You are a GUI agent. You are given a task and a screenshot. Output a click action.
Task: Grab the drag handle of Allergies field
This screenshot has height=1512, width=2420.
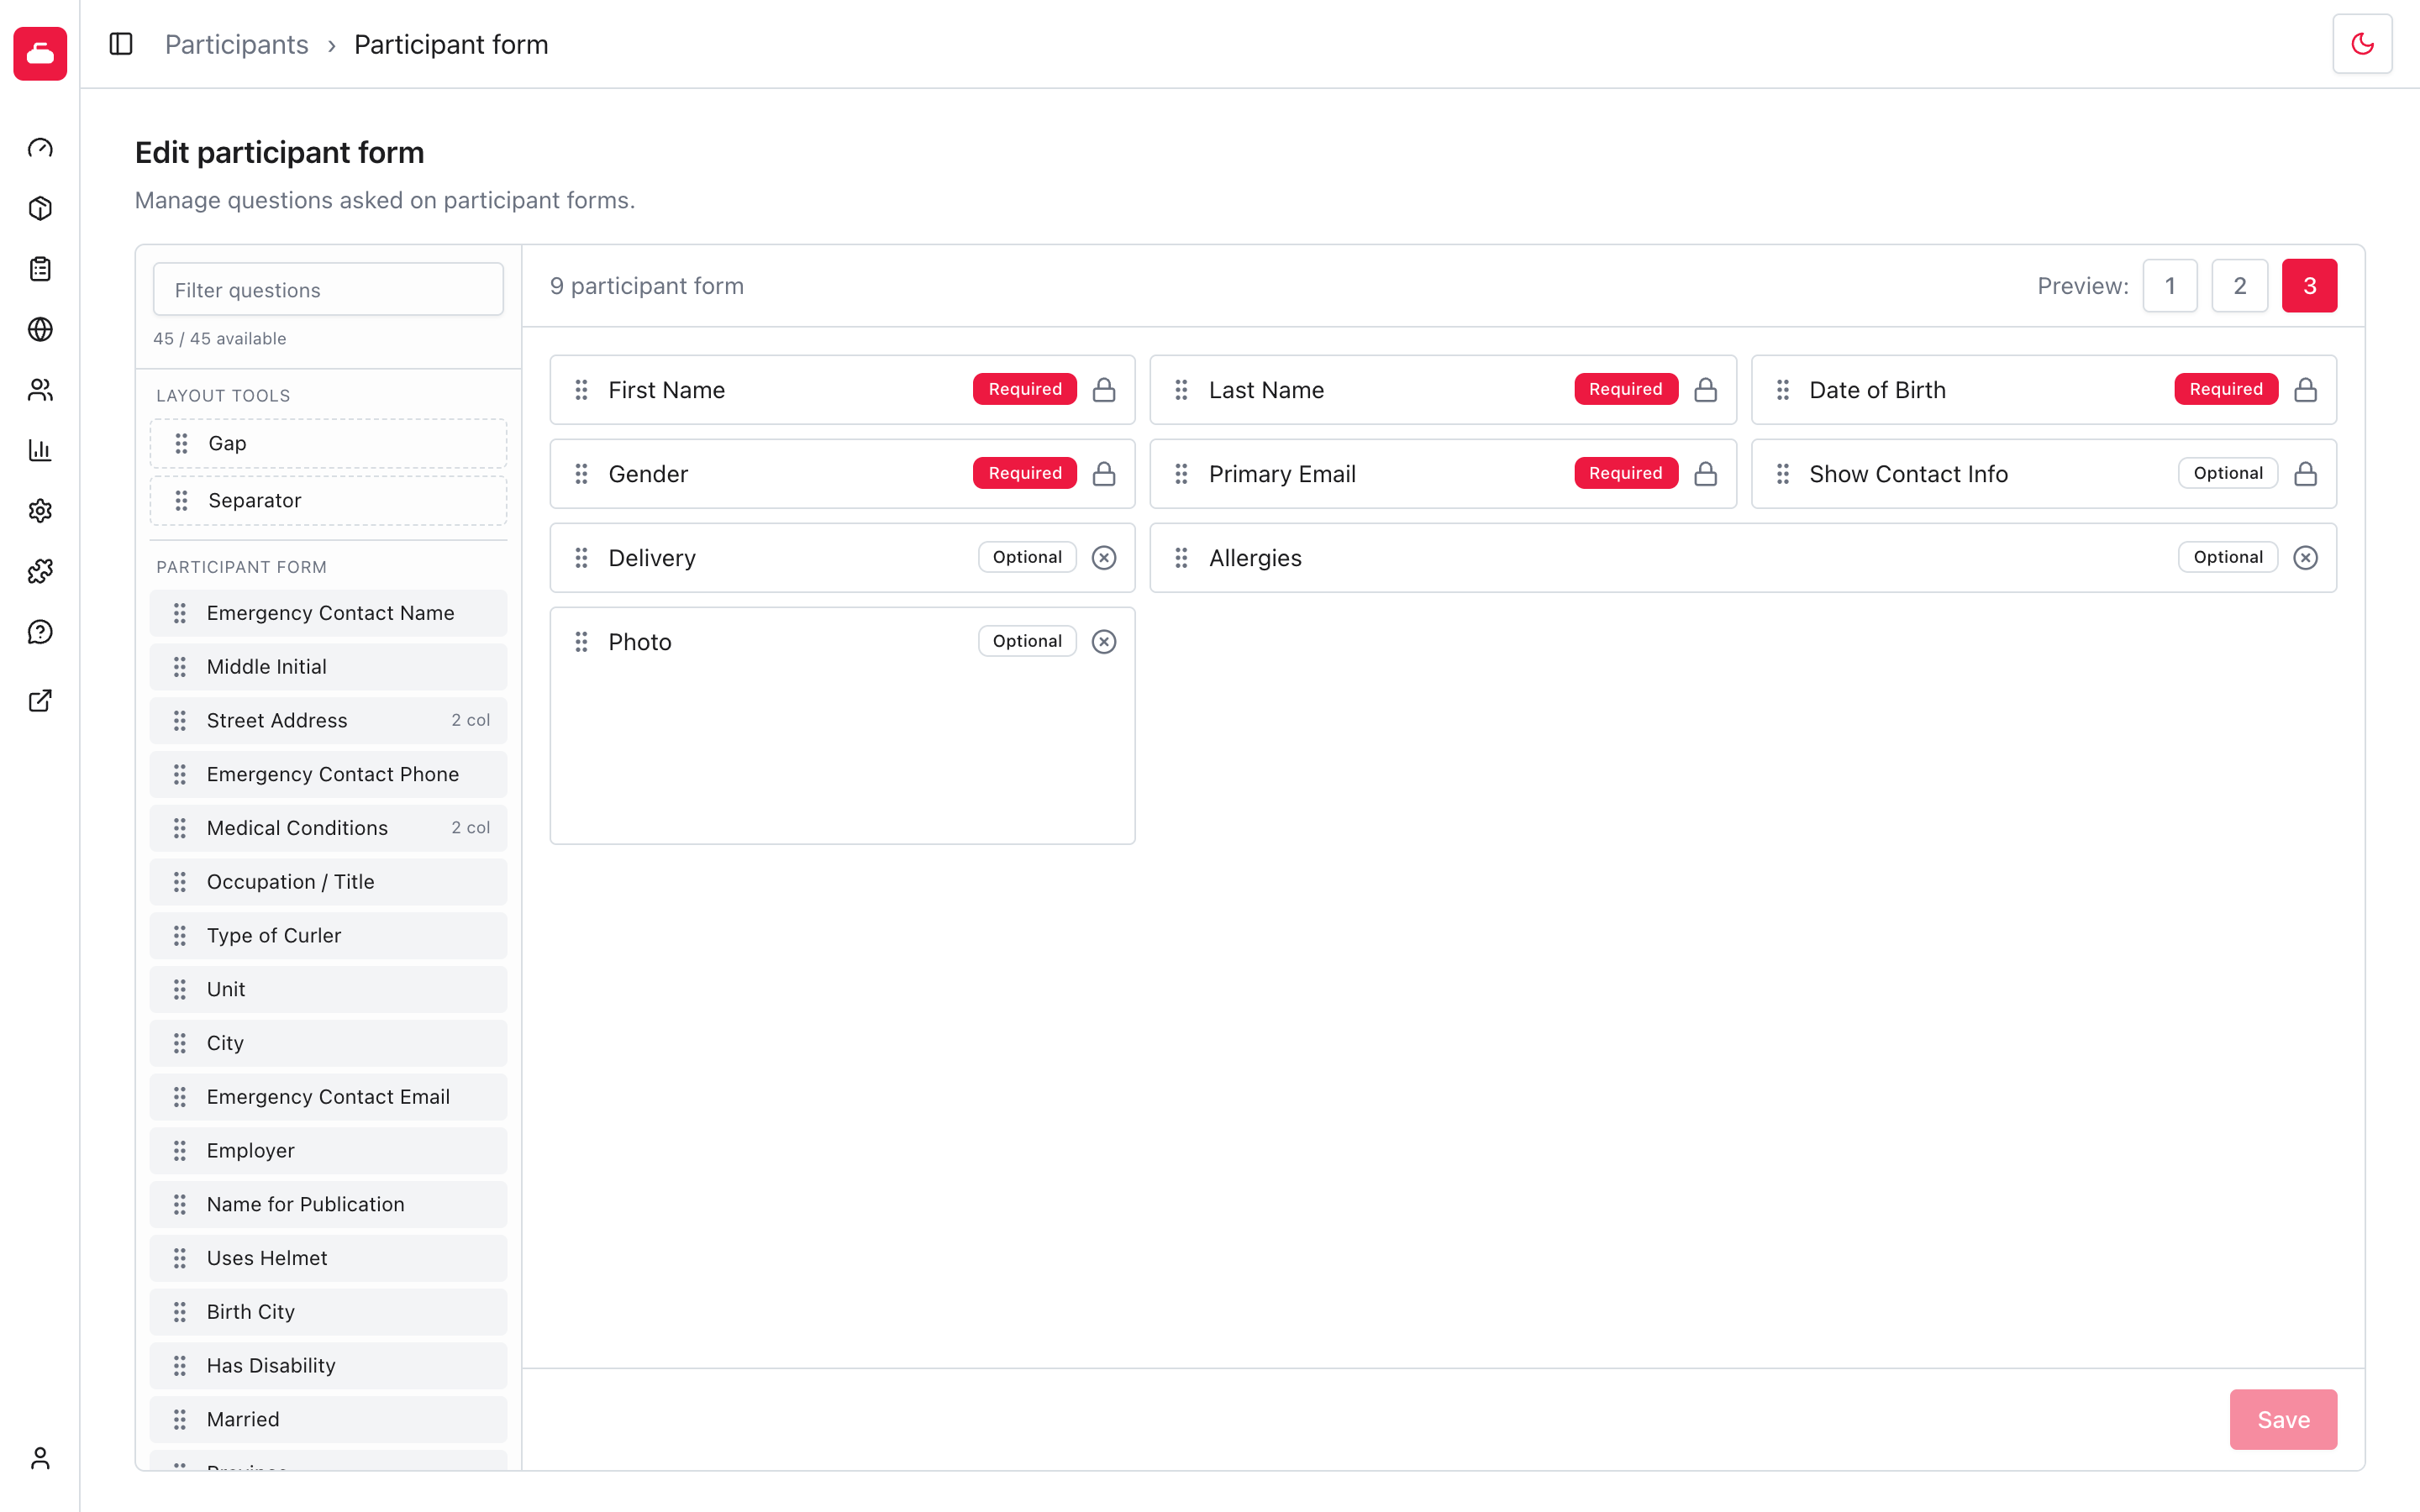1181,557
